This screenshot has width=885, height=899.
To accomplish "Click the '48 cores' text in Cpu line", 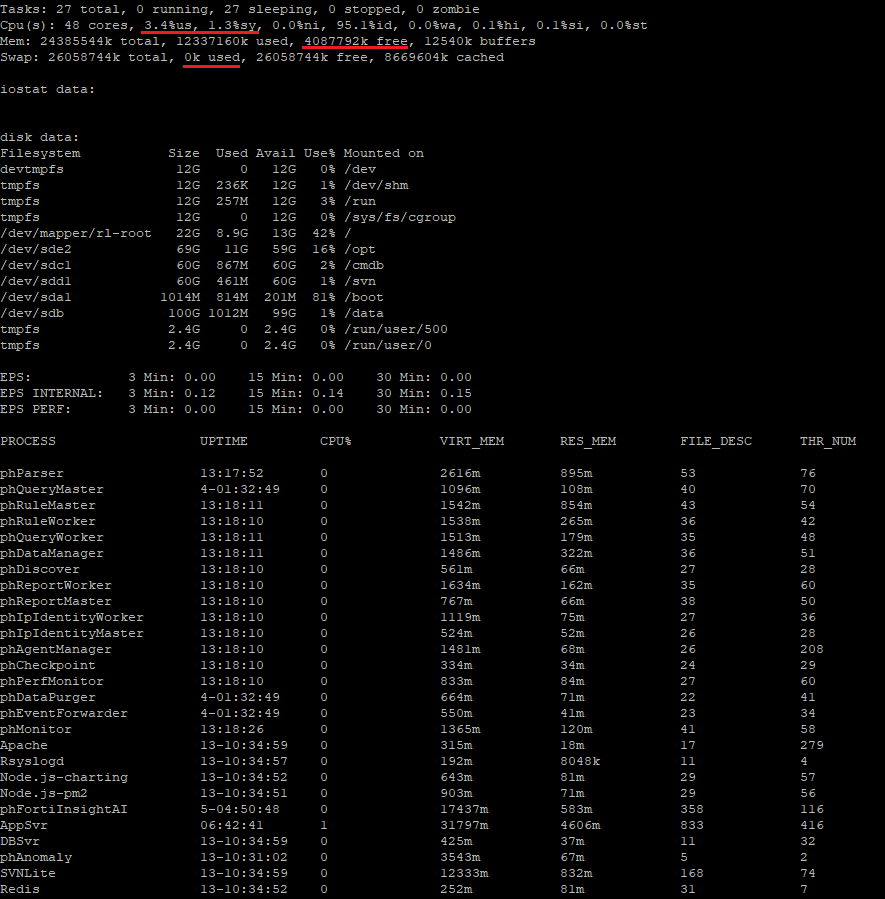I will coord(96,26).
